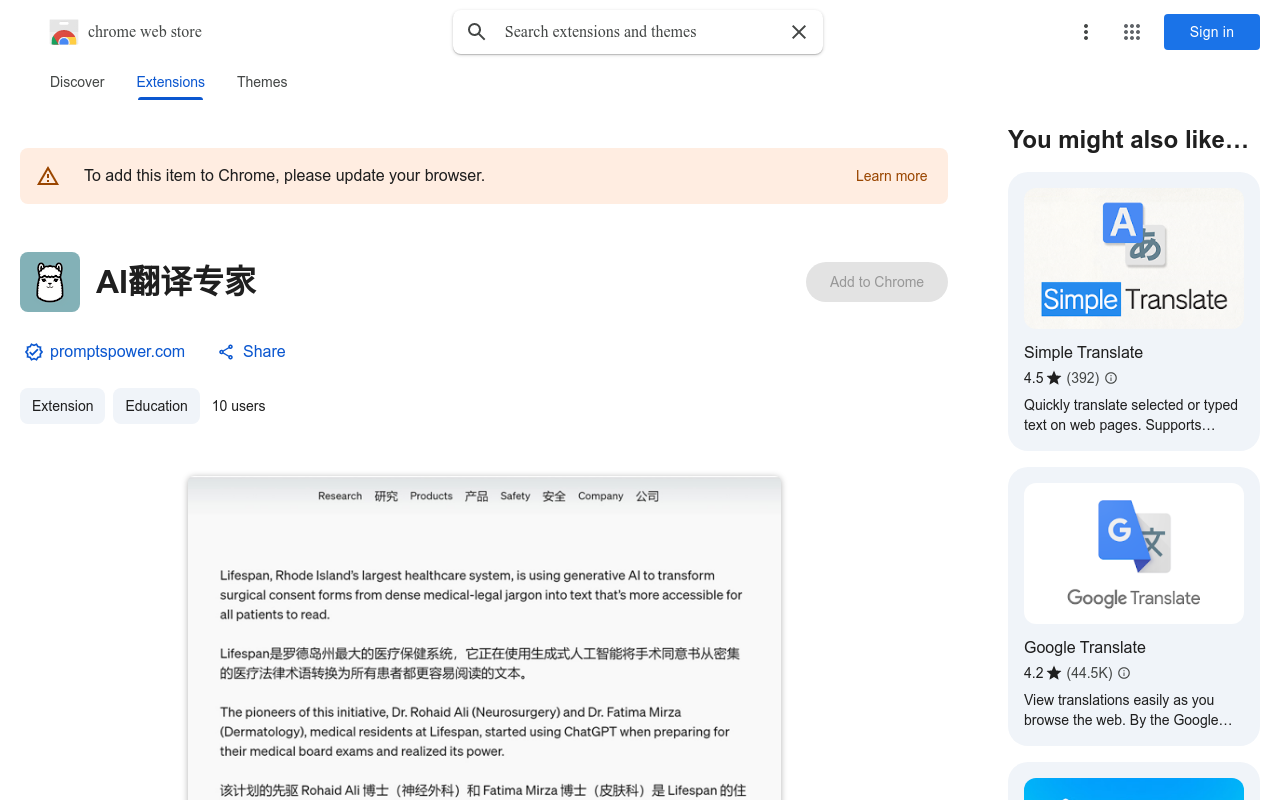Open the Learn more link
Image resolution: width=1280 pixels, height=800 pixels.
(892, 176)
